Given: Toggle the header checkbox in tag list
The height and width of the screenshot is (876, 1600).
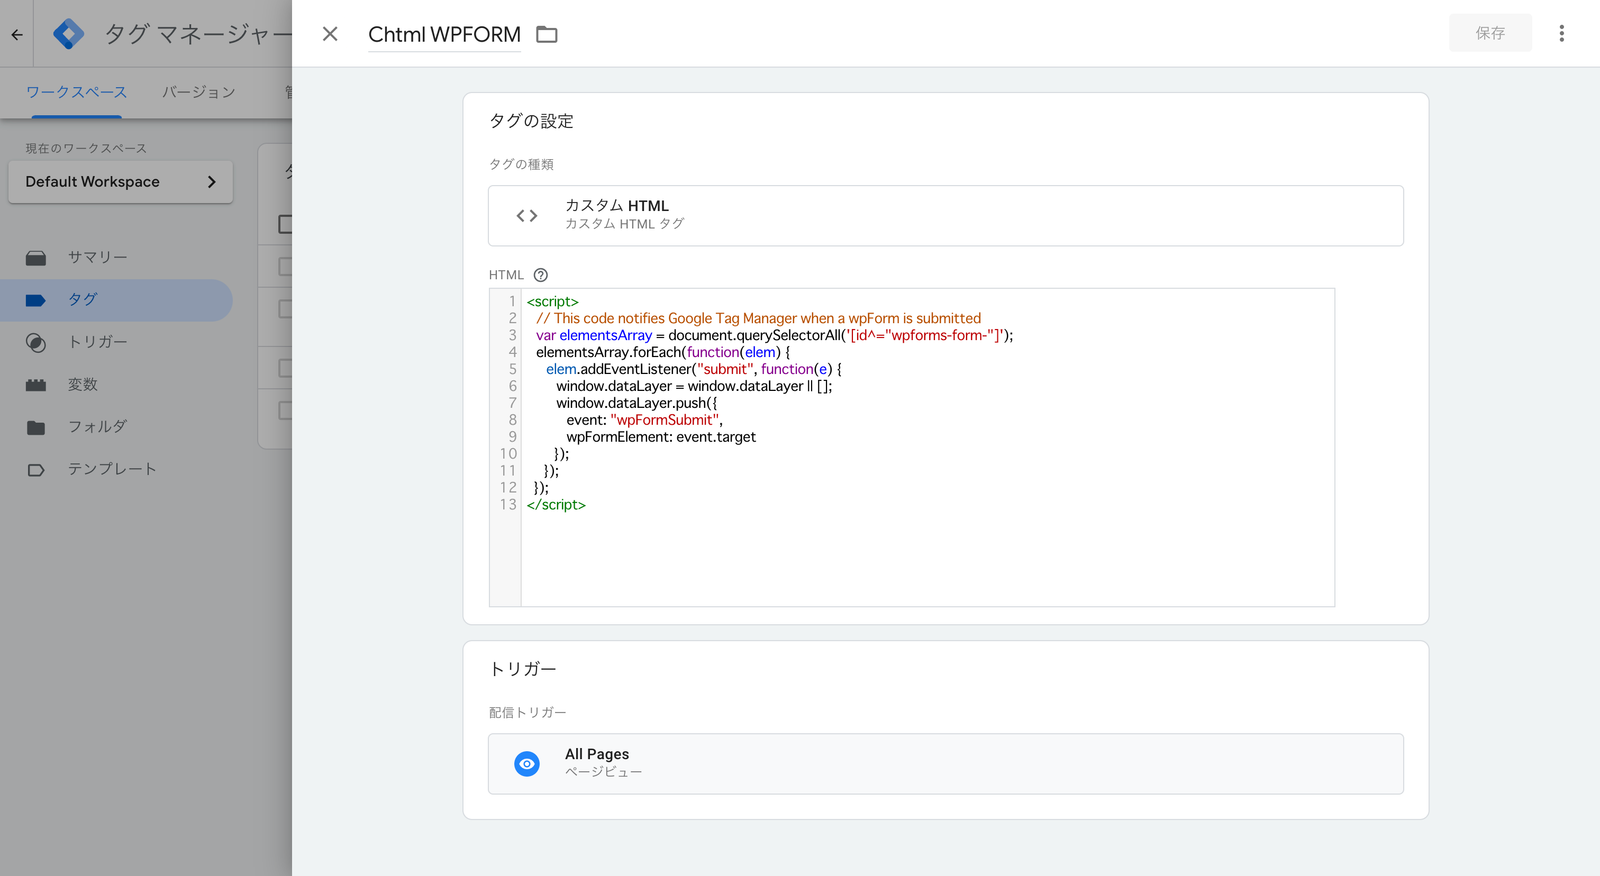Looking at the screenshot, I should [285, 224].
